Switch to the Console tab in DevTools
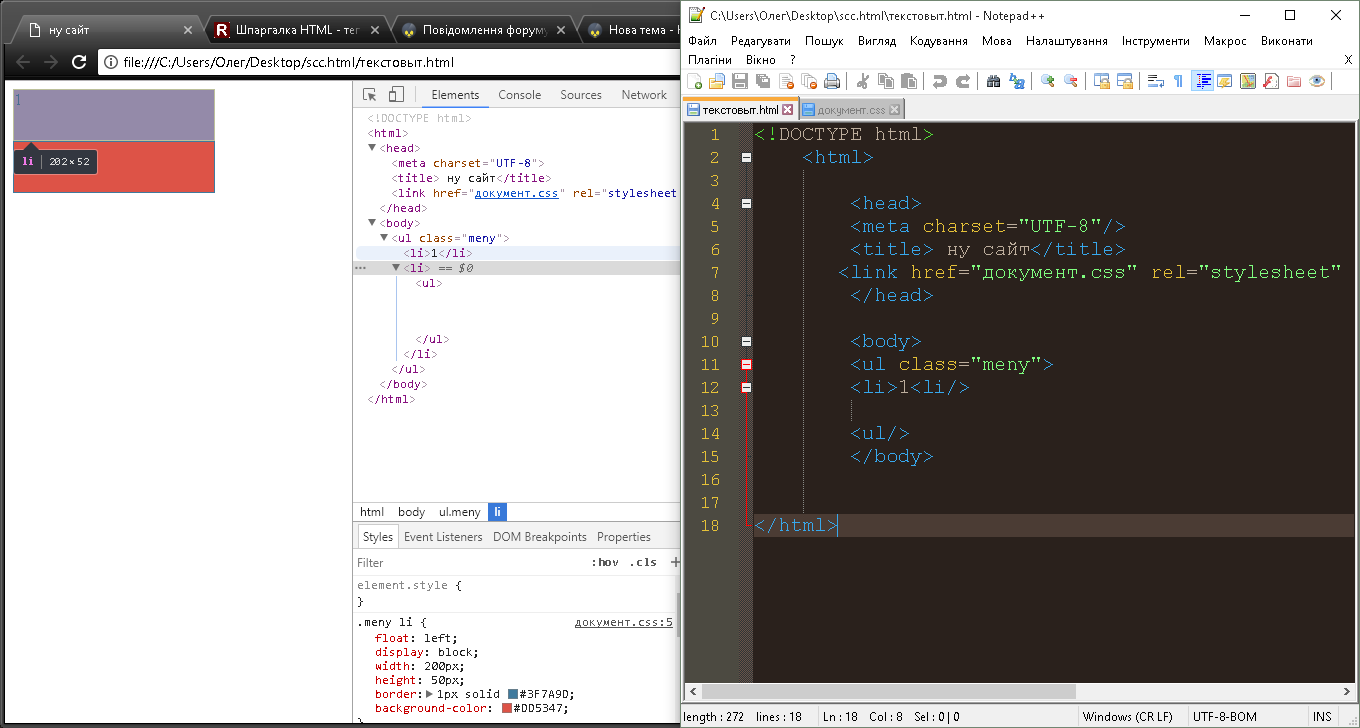This screenshot has width=1360, height=728. (519, 95)
